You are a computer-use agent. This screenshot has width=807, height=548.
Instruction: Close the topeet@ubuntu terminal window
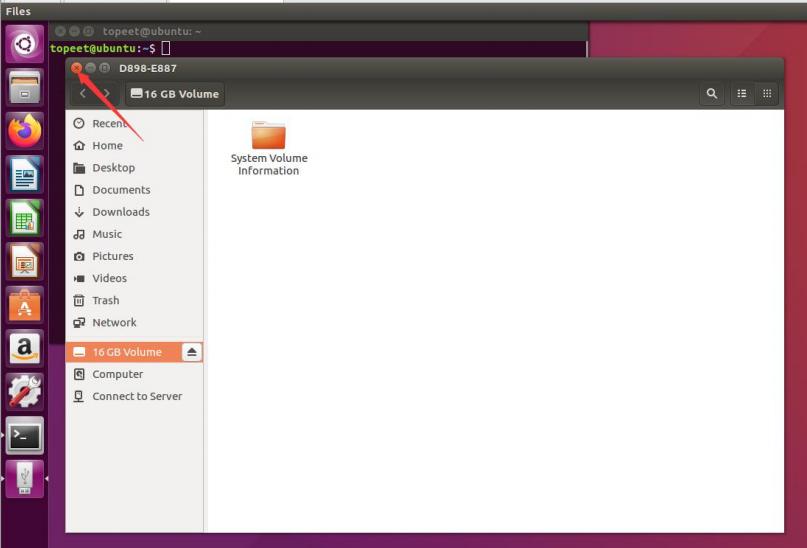tap(60, 31)
